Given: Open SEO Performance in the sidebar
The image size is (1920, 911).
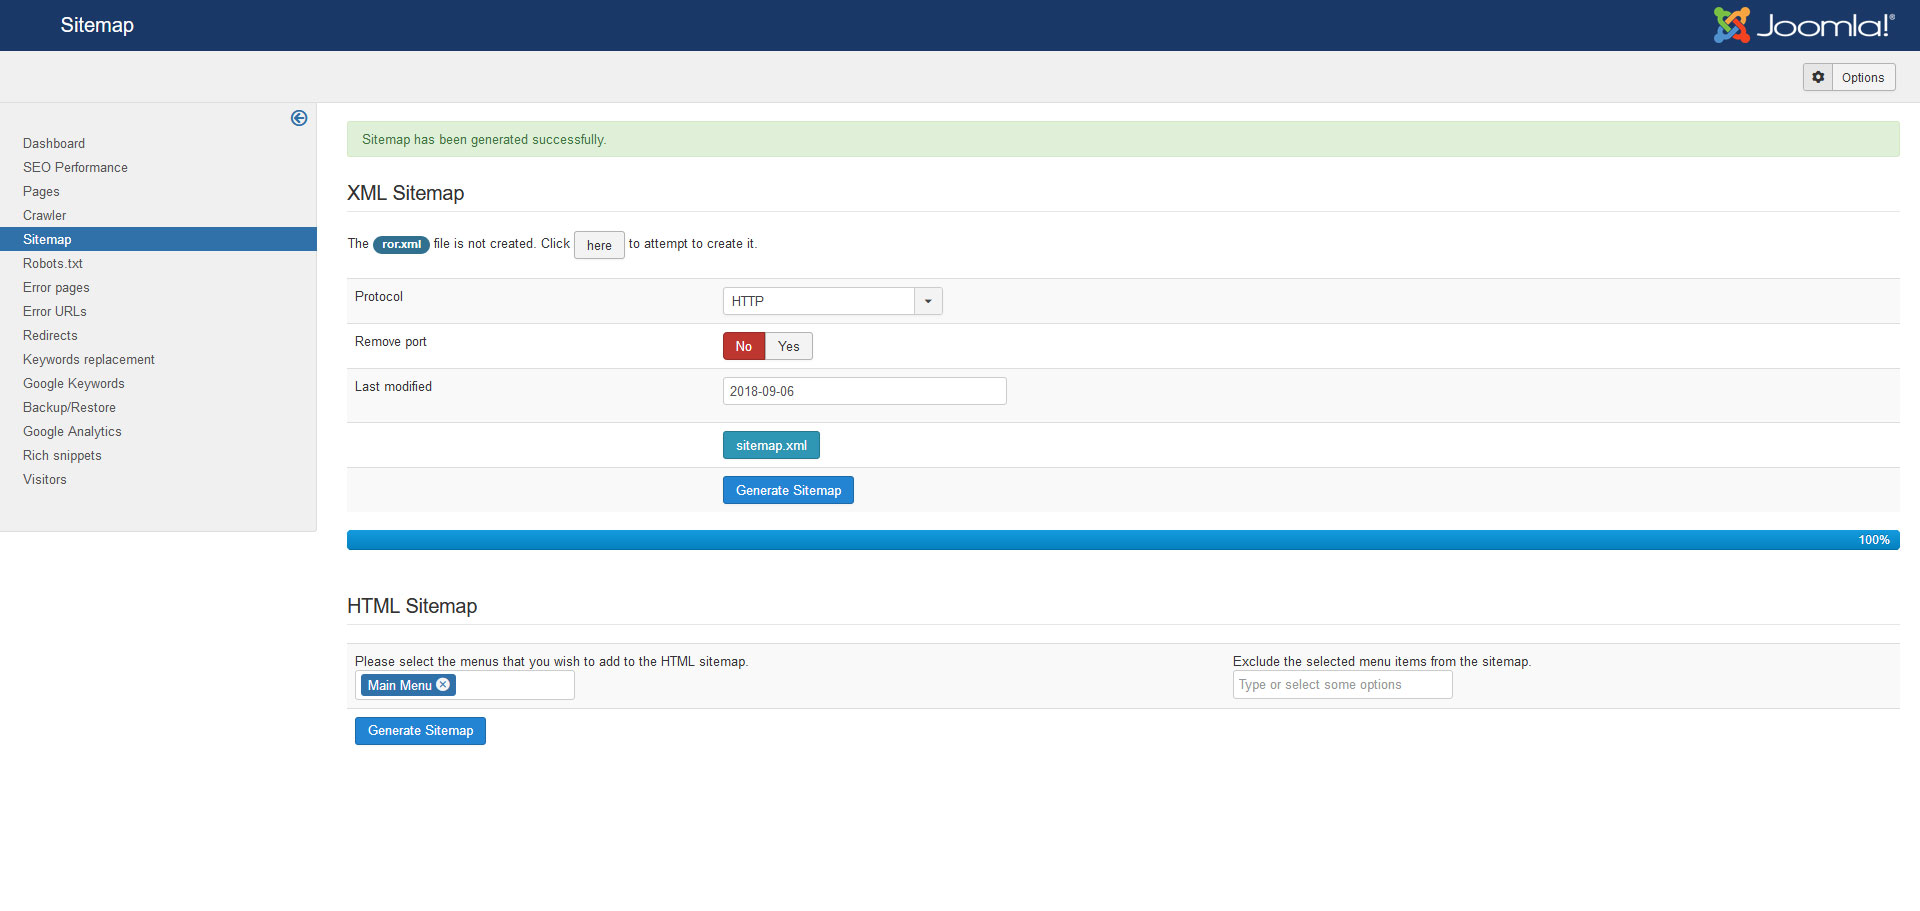Looking at the screenshot, I should (75, 167).
